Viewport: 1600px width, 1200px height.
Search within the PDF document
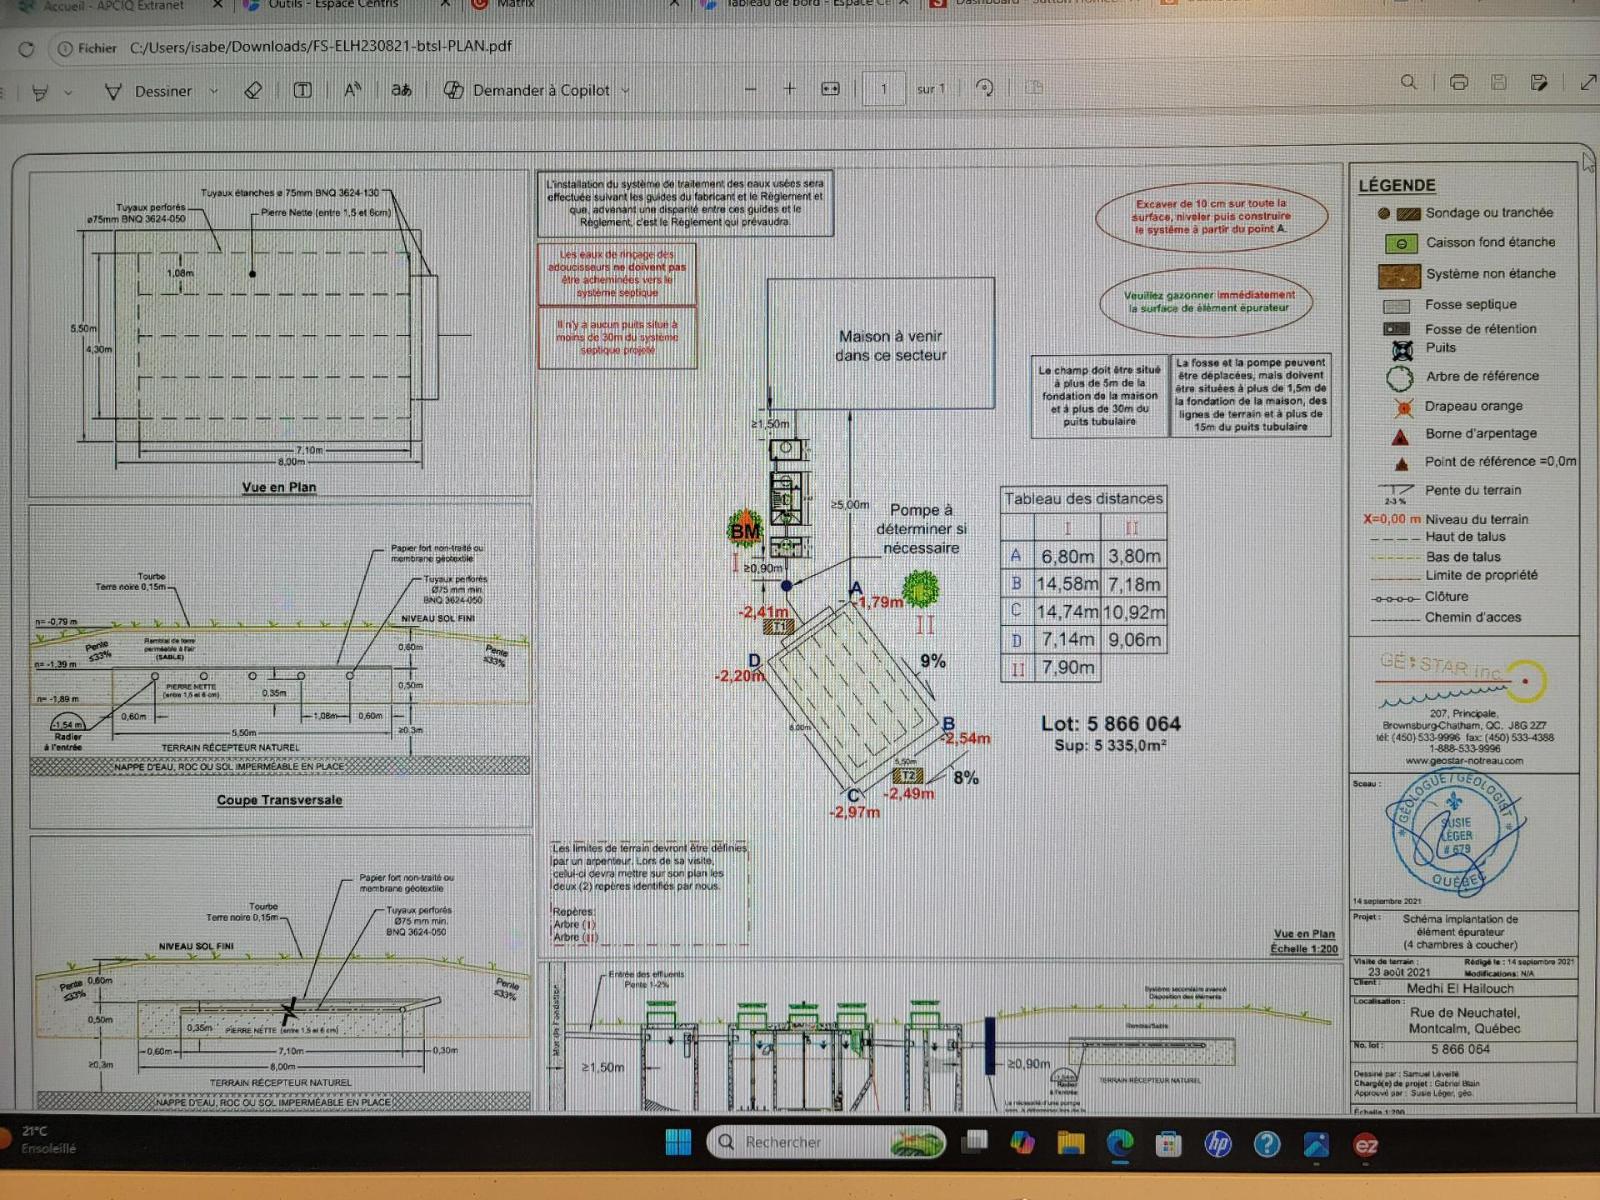(1408, 82)
